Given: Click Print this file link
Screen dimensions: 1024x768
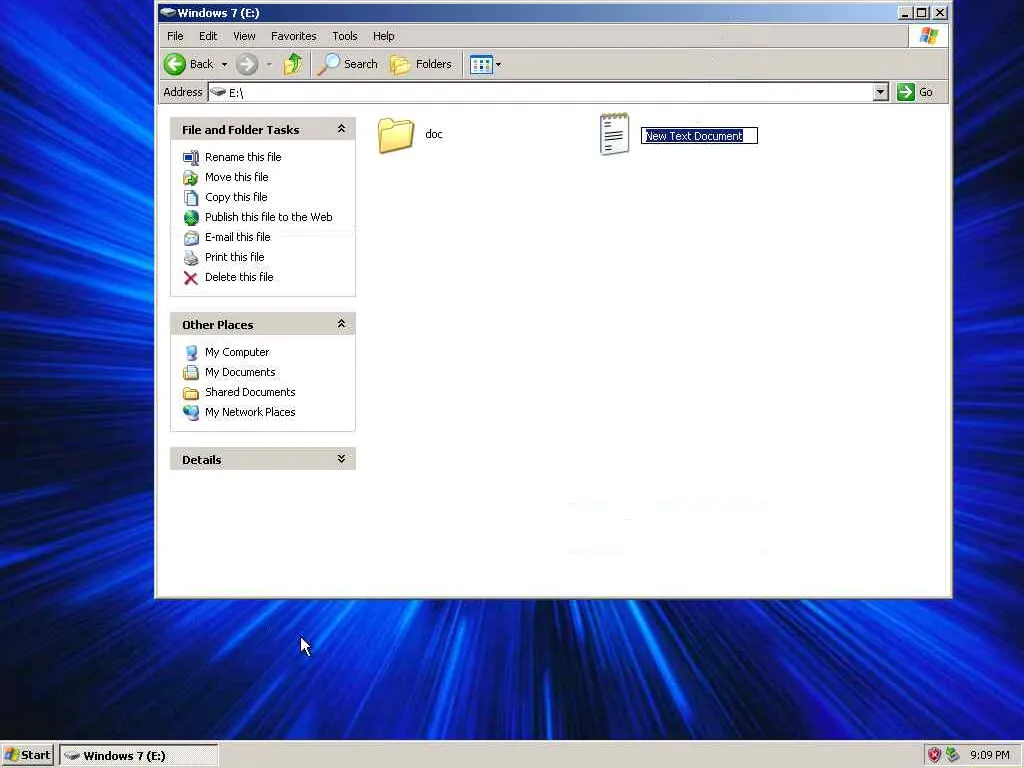Looking at the screenshot, I should pos(234,257).
